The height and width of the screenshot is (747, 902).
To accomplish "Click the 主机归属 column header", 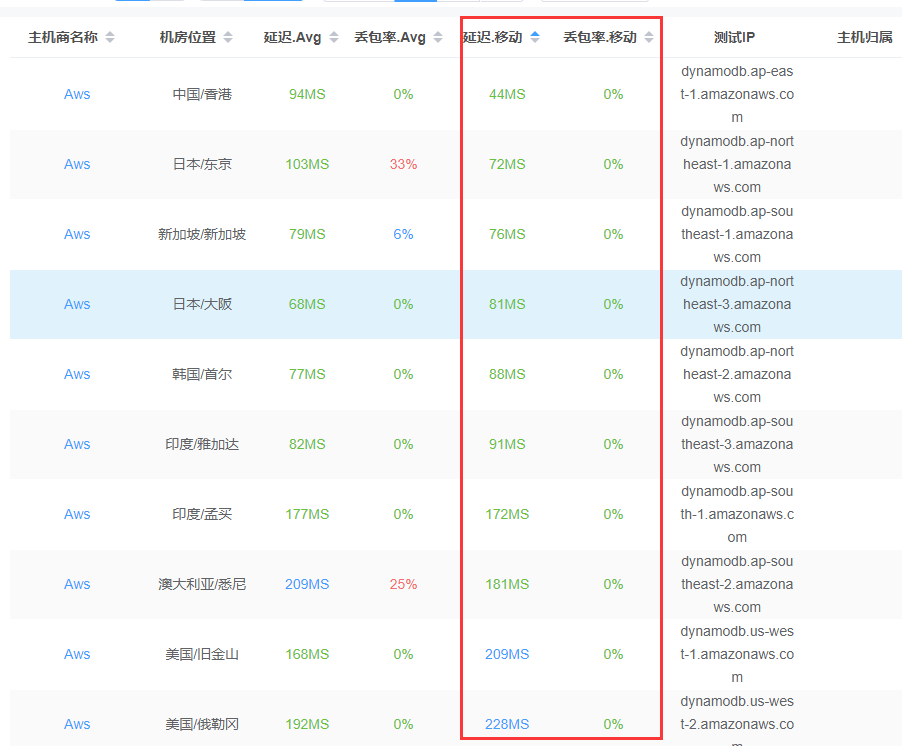I will tap(865, 37).
